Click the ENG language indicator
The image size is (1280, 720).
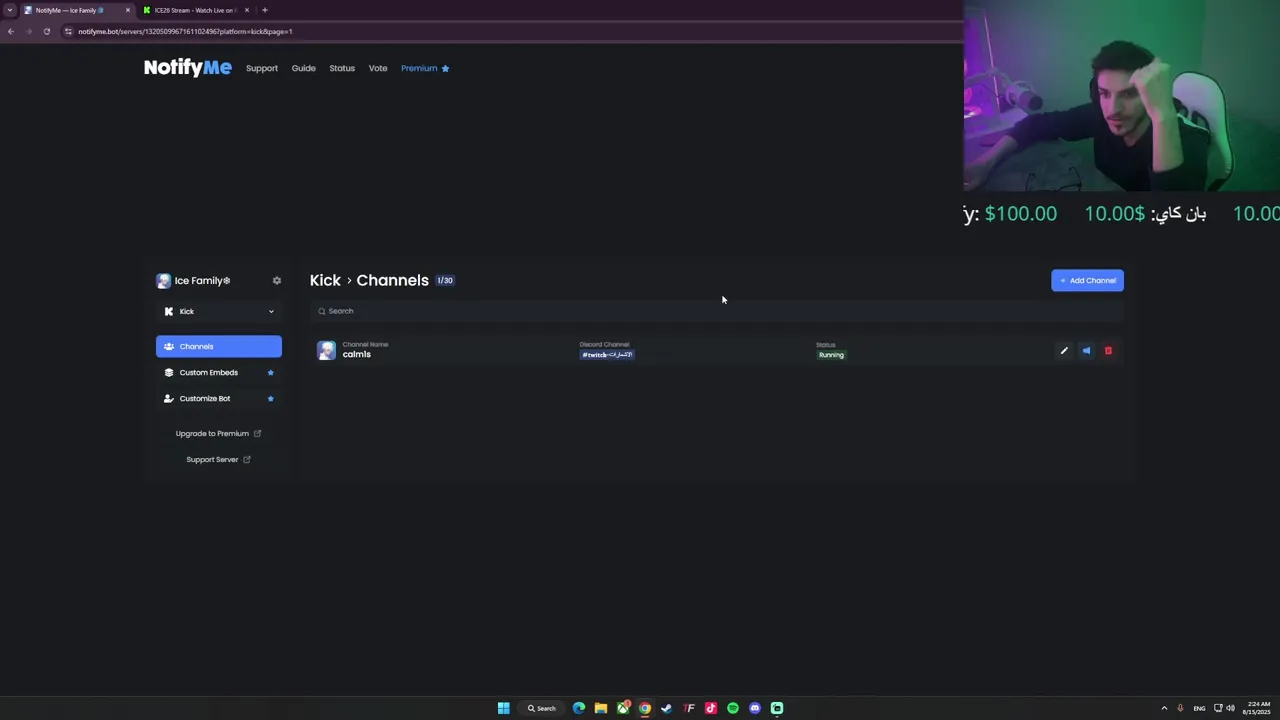coord(1199,708)
